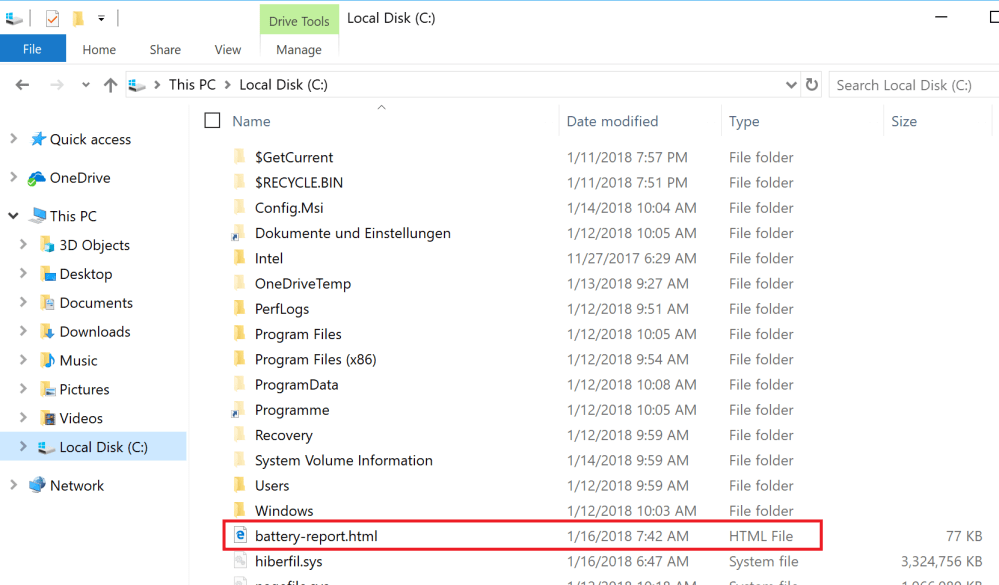Expand the Downloads folder tree node
Viewport: 999px width, 585px height.
[24, 331]
